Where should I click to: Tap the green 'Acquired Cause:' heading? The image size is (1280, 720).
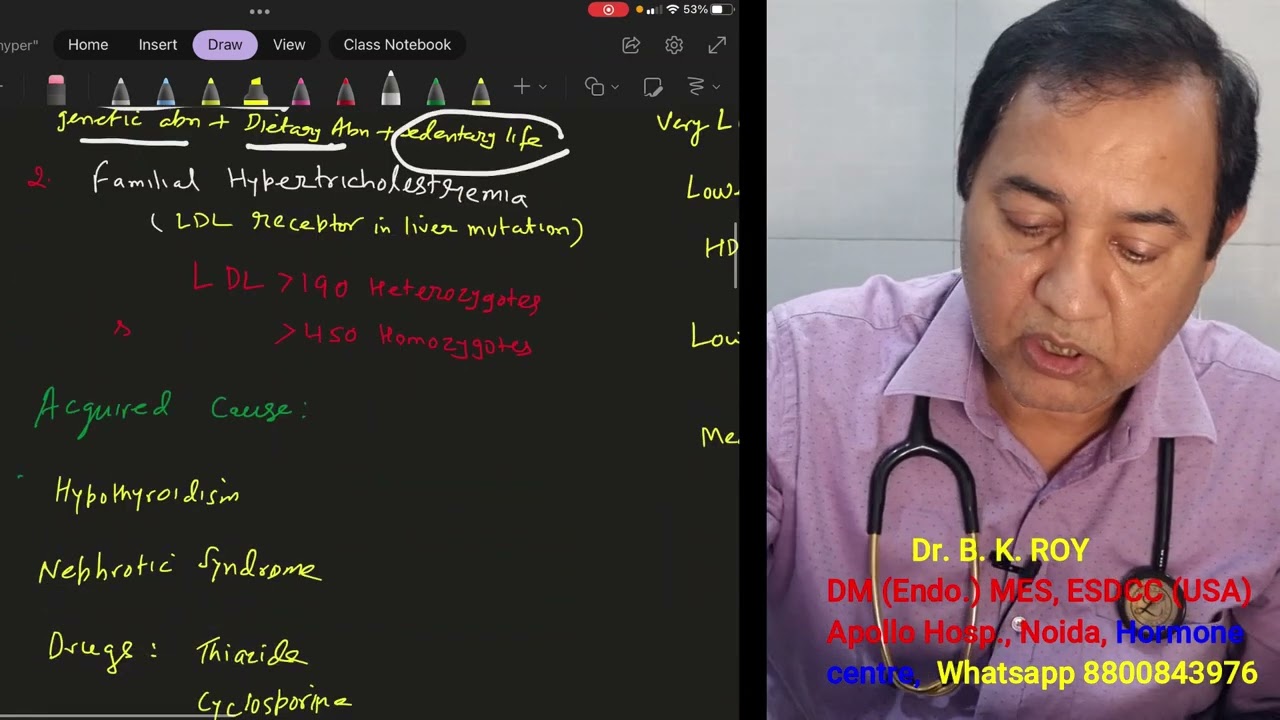[172, 408]
